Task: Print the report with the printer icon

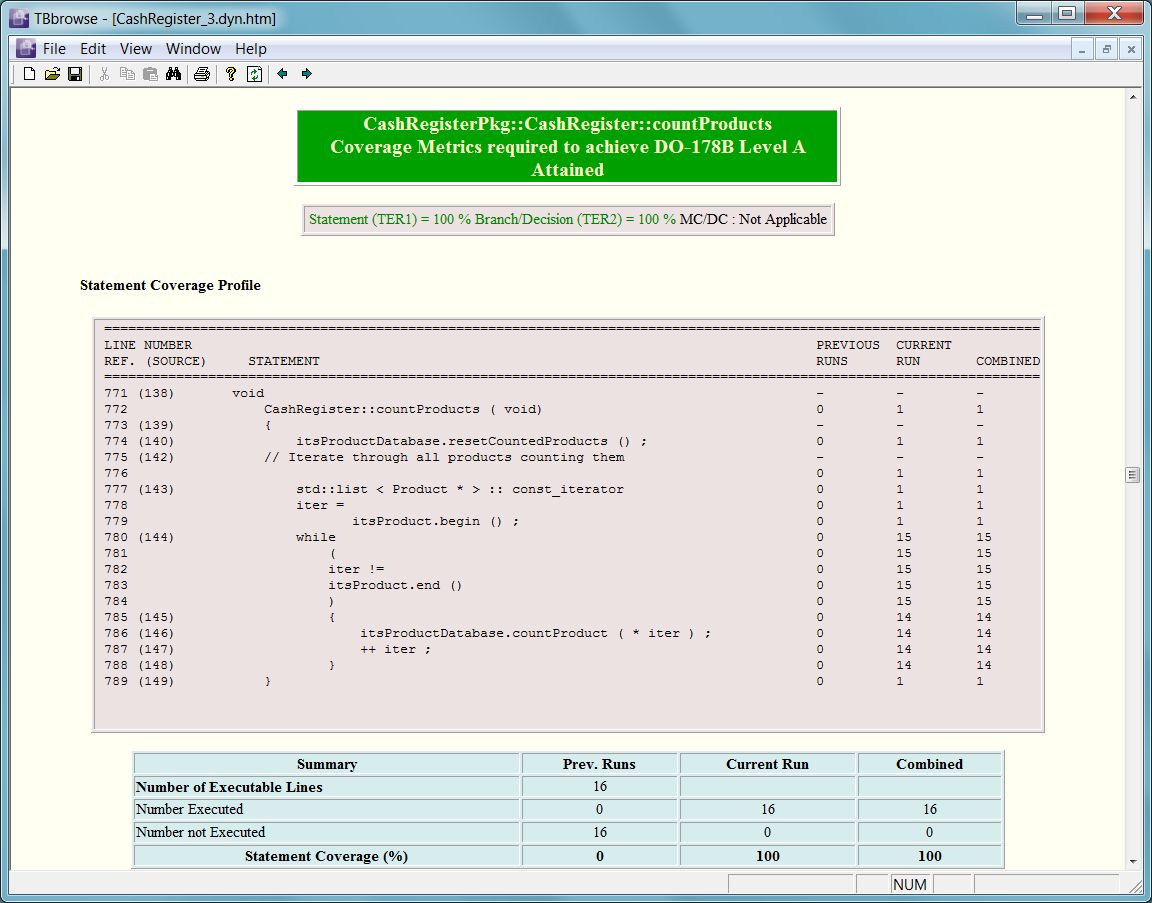Action: point(202,74)
